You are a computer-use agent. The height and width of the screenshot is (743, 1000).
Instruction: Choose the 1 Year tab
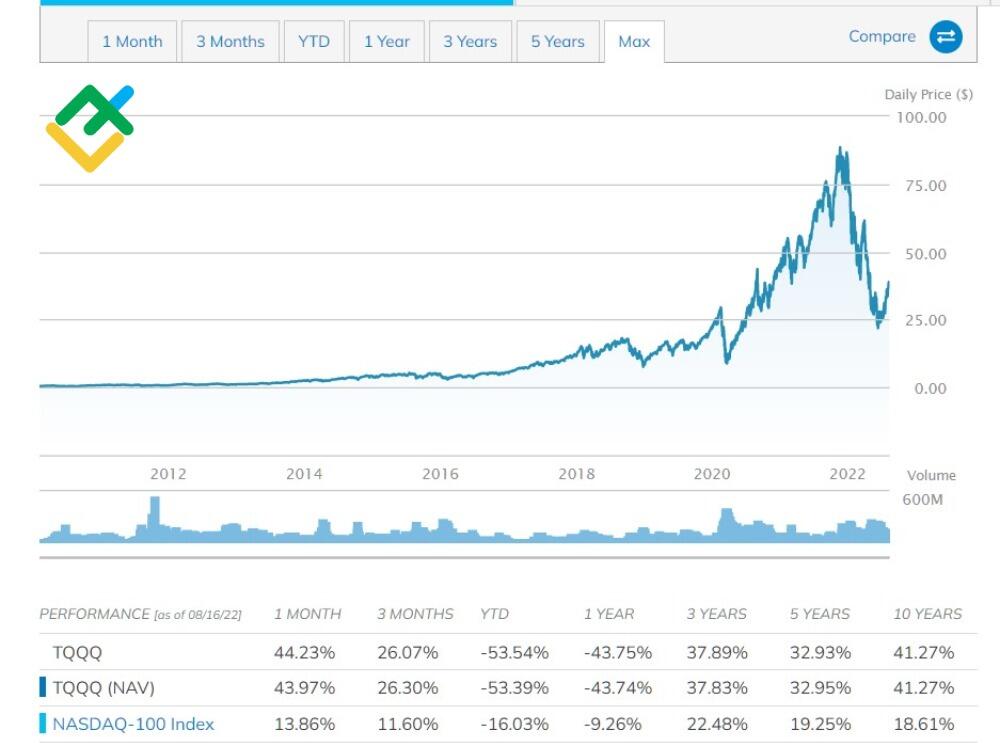[x=386, y=41]
